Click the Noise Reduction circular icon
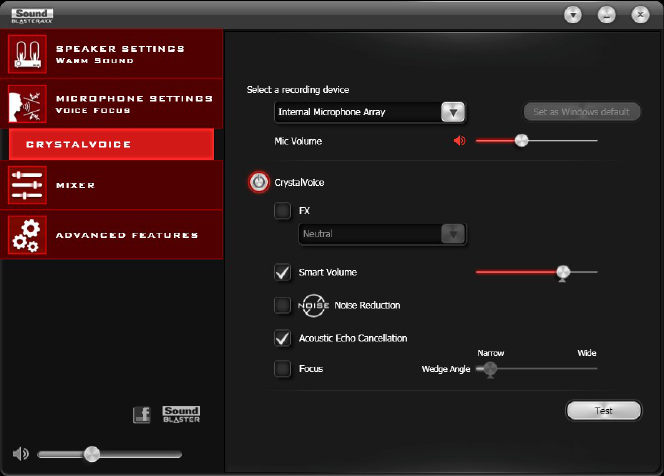Viewport: 664px width, 476px height. point(314,305)
